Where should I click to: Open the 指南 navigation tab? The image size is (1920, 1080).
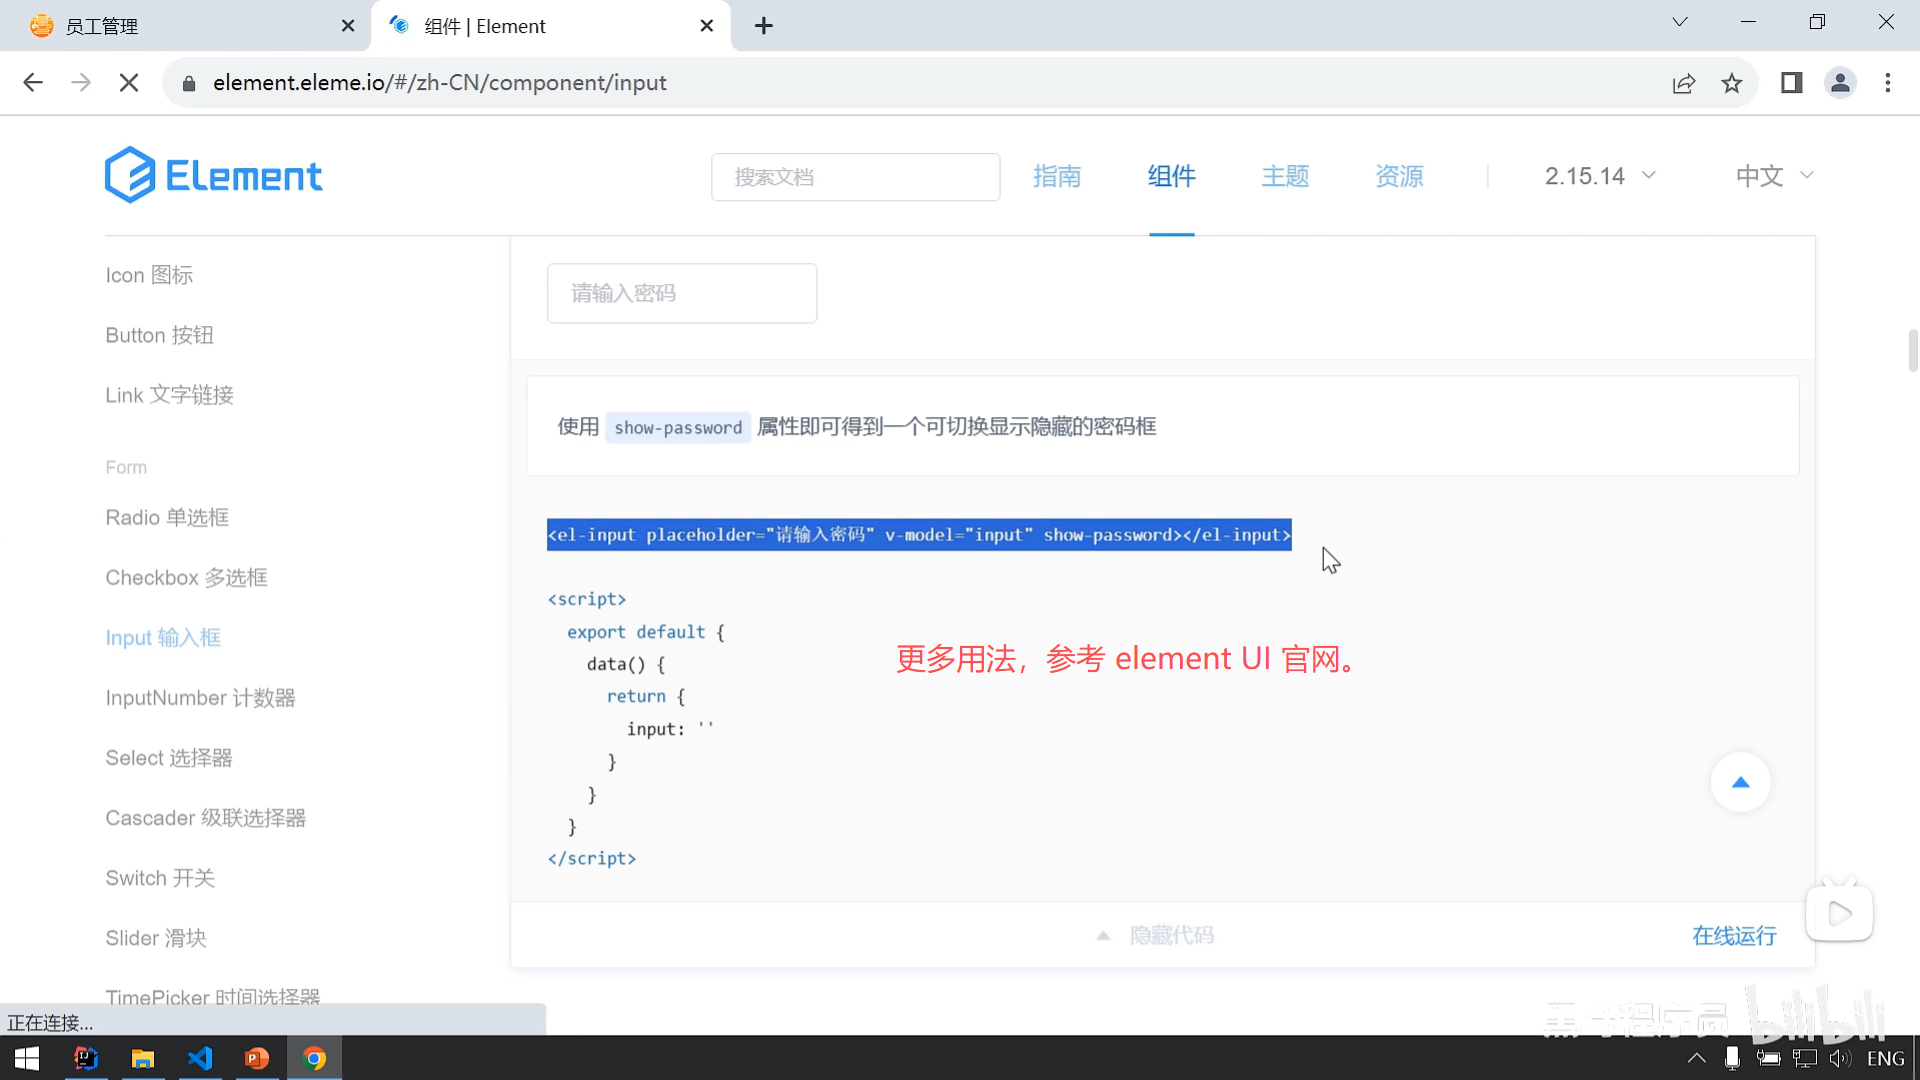coord(1057,176)
